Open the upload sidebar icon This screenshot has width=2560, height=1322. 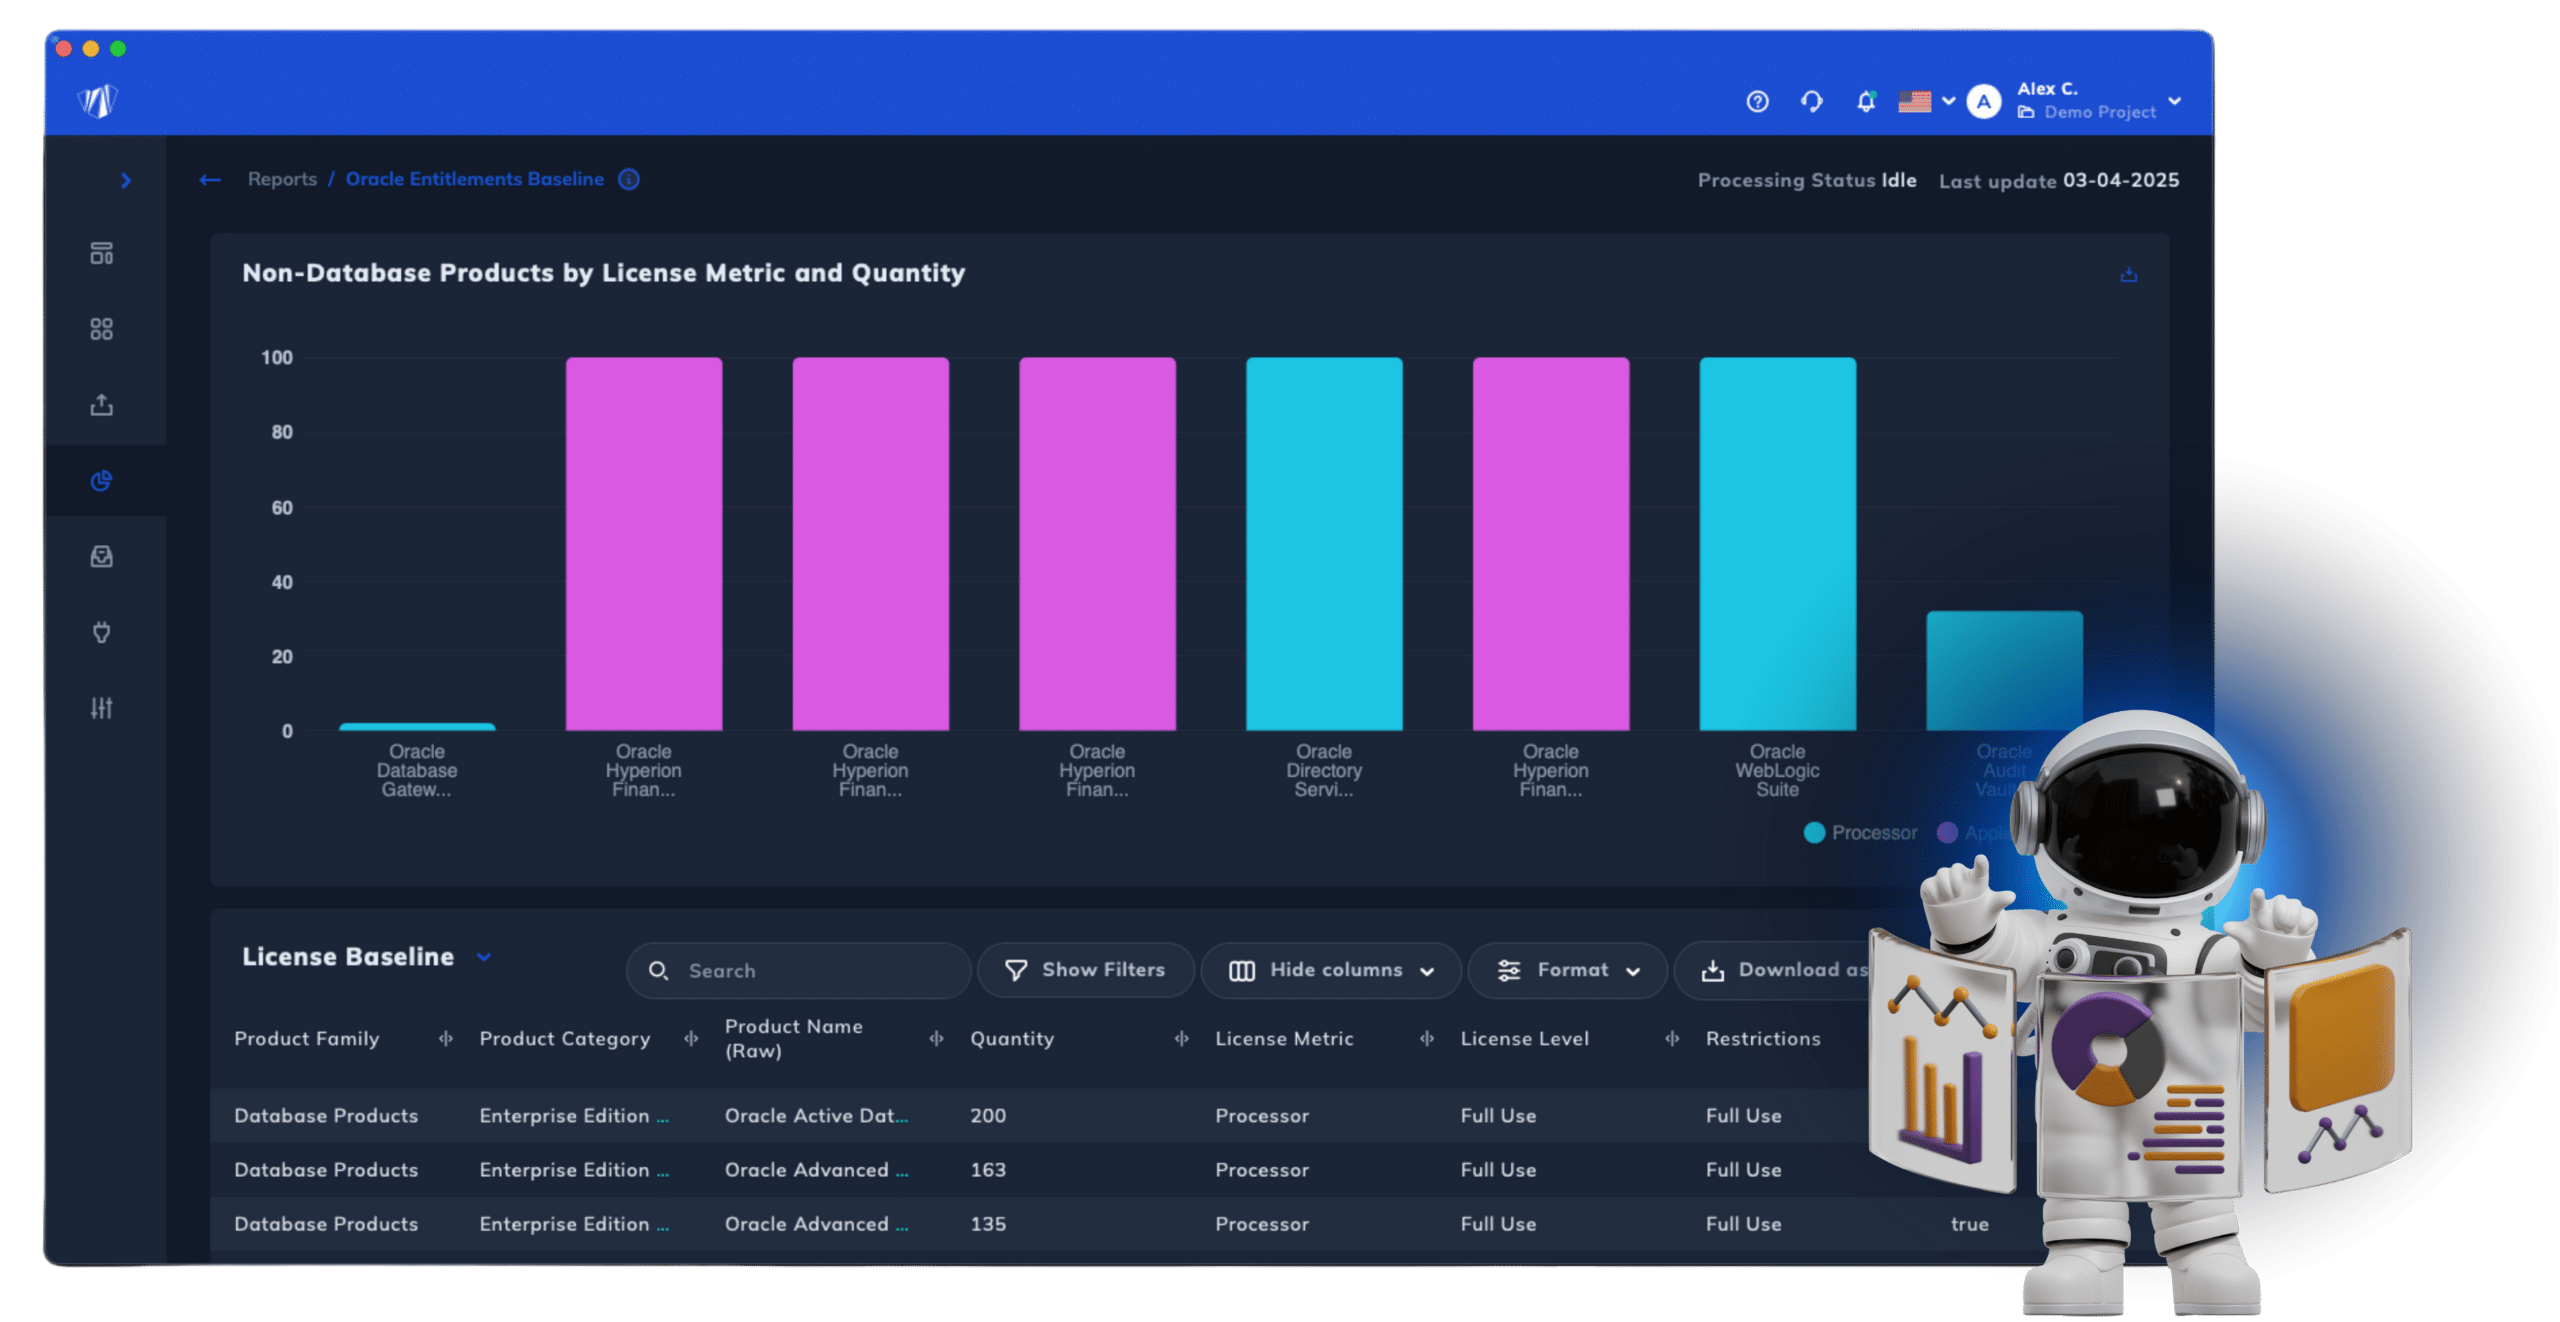(x=101, y=405)
